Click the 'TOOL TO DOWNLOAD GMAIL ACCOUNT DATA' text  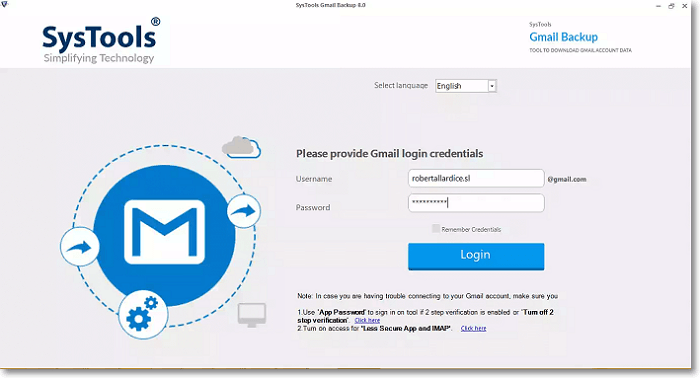point(580,50)
